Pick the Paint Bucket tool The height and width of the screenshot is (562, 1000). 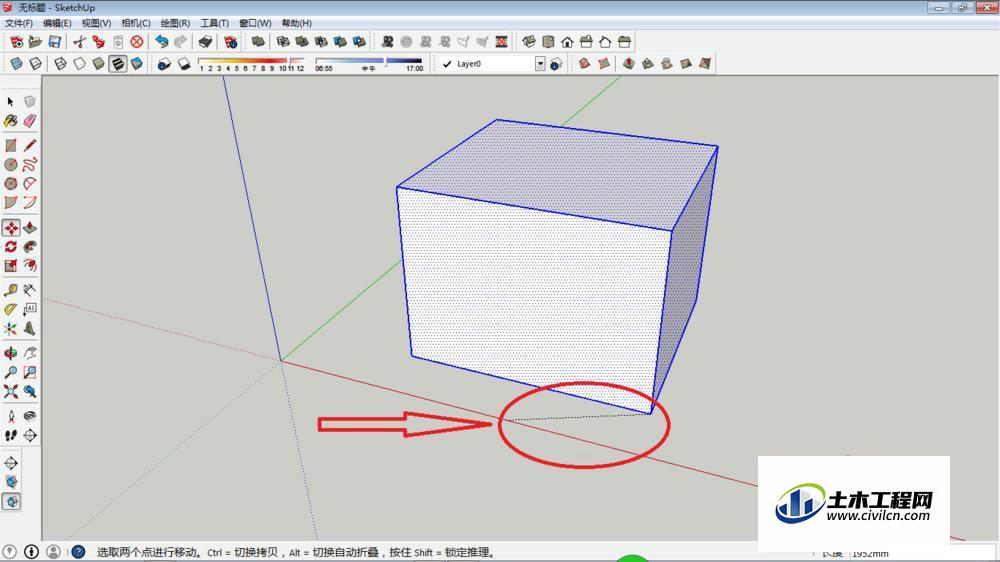[x=10, y=121]
